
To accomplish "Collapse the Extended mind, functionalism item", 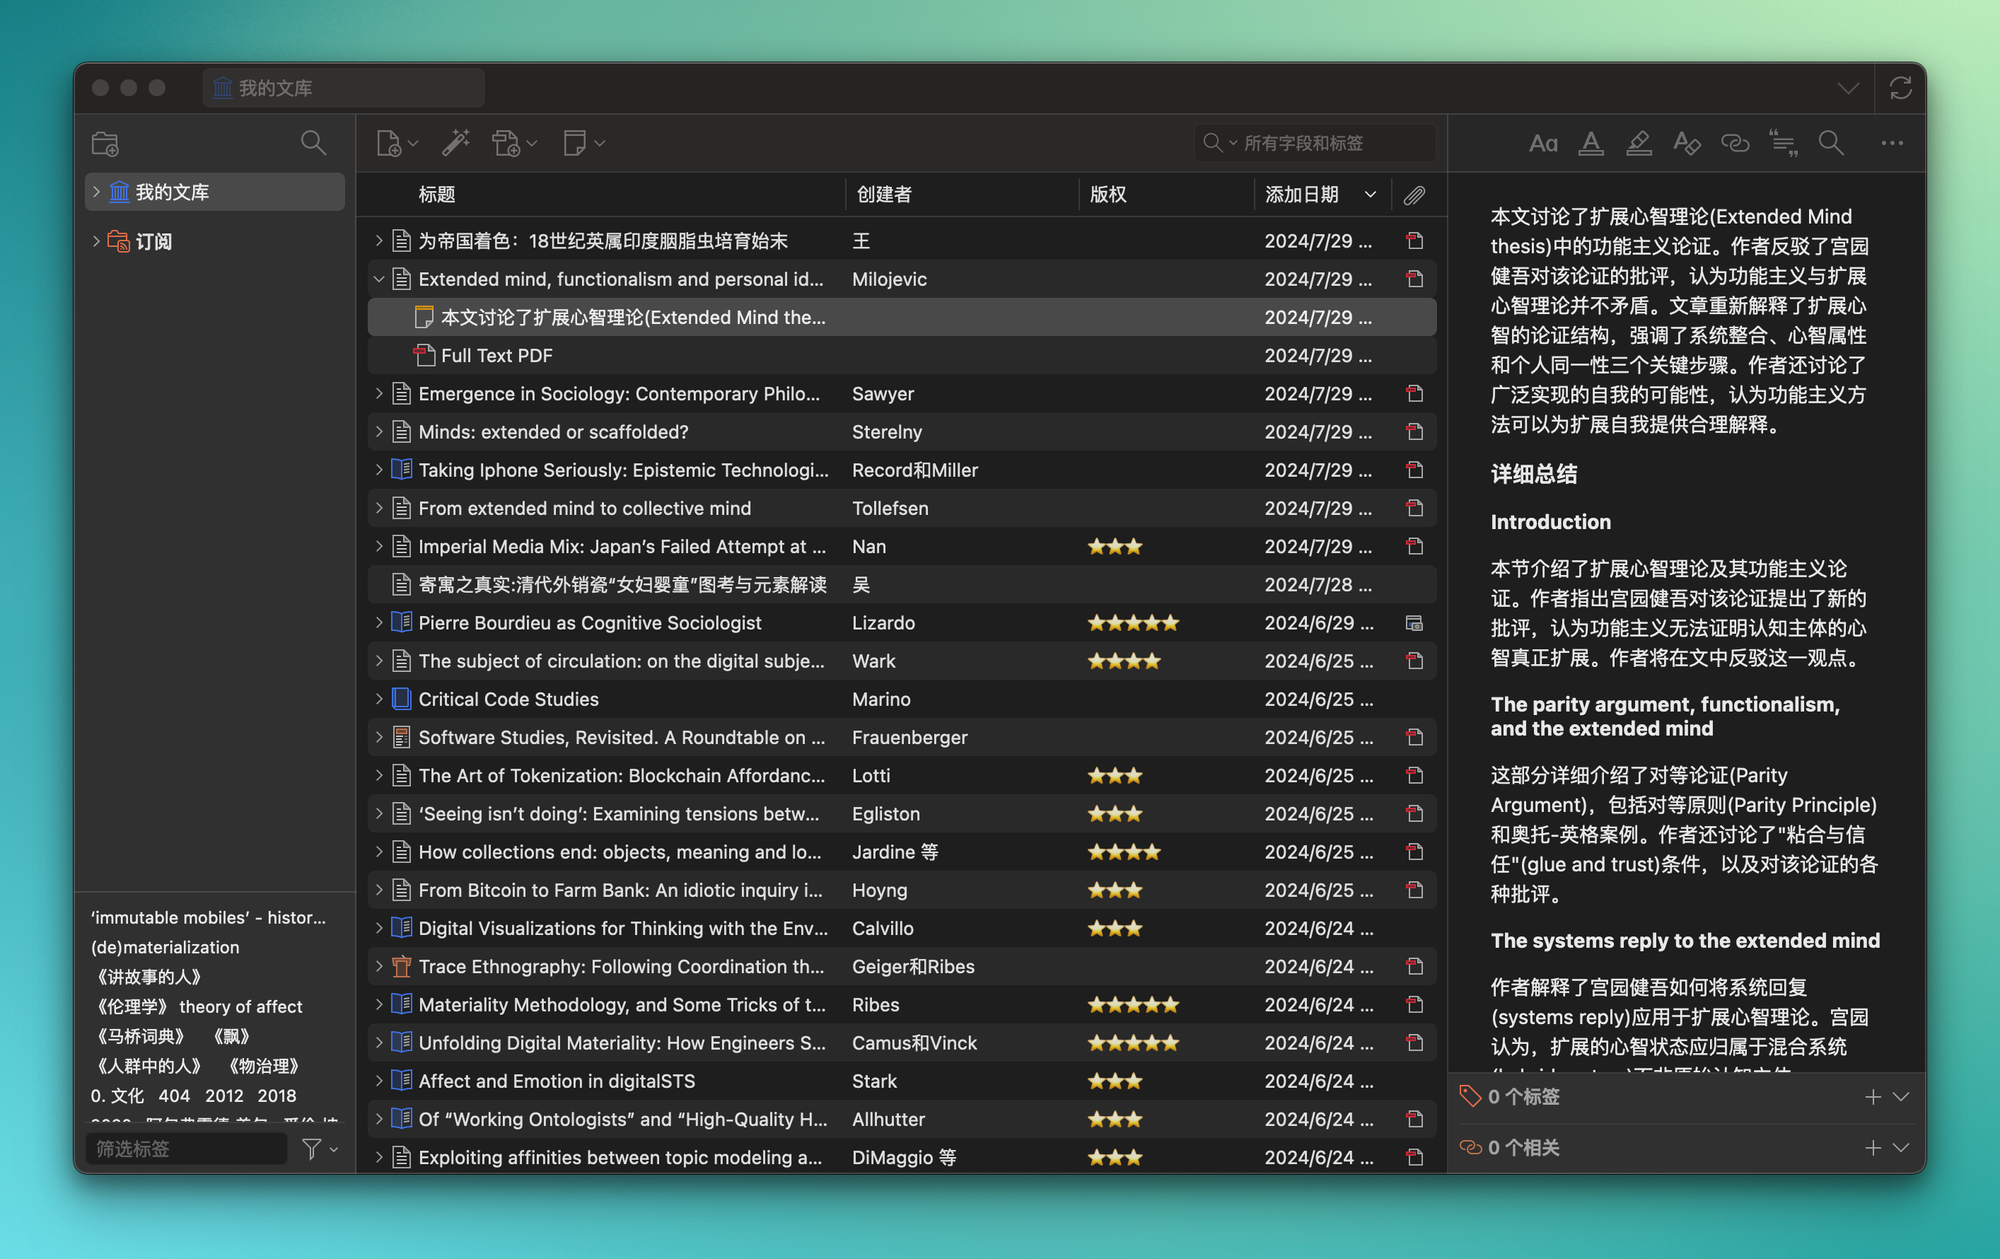I will click(x=379, y=279).
